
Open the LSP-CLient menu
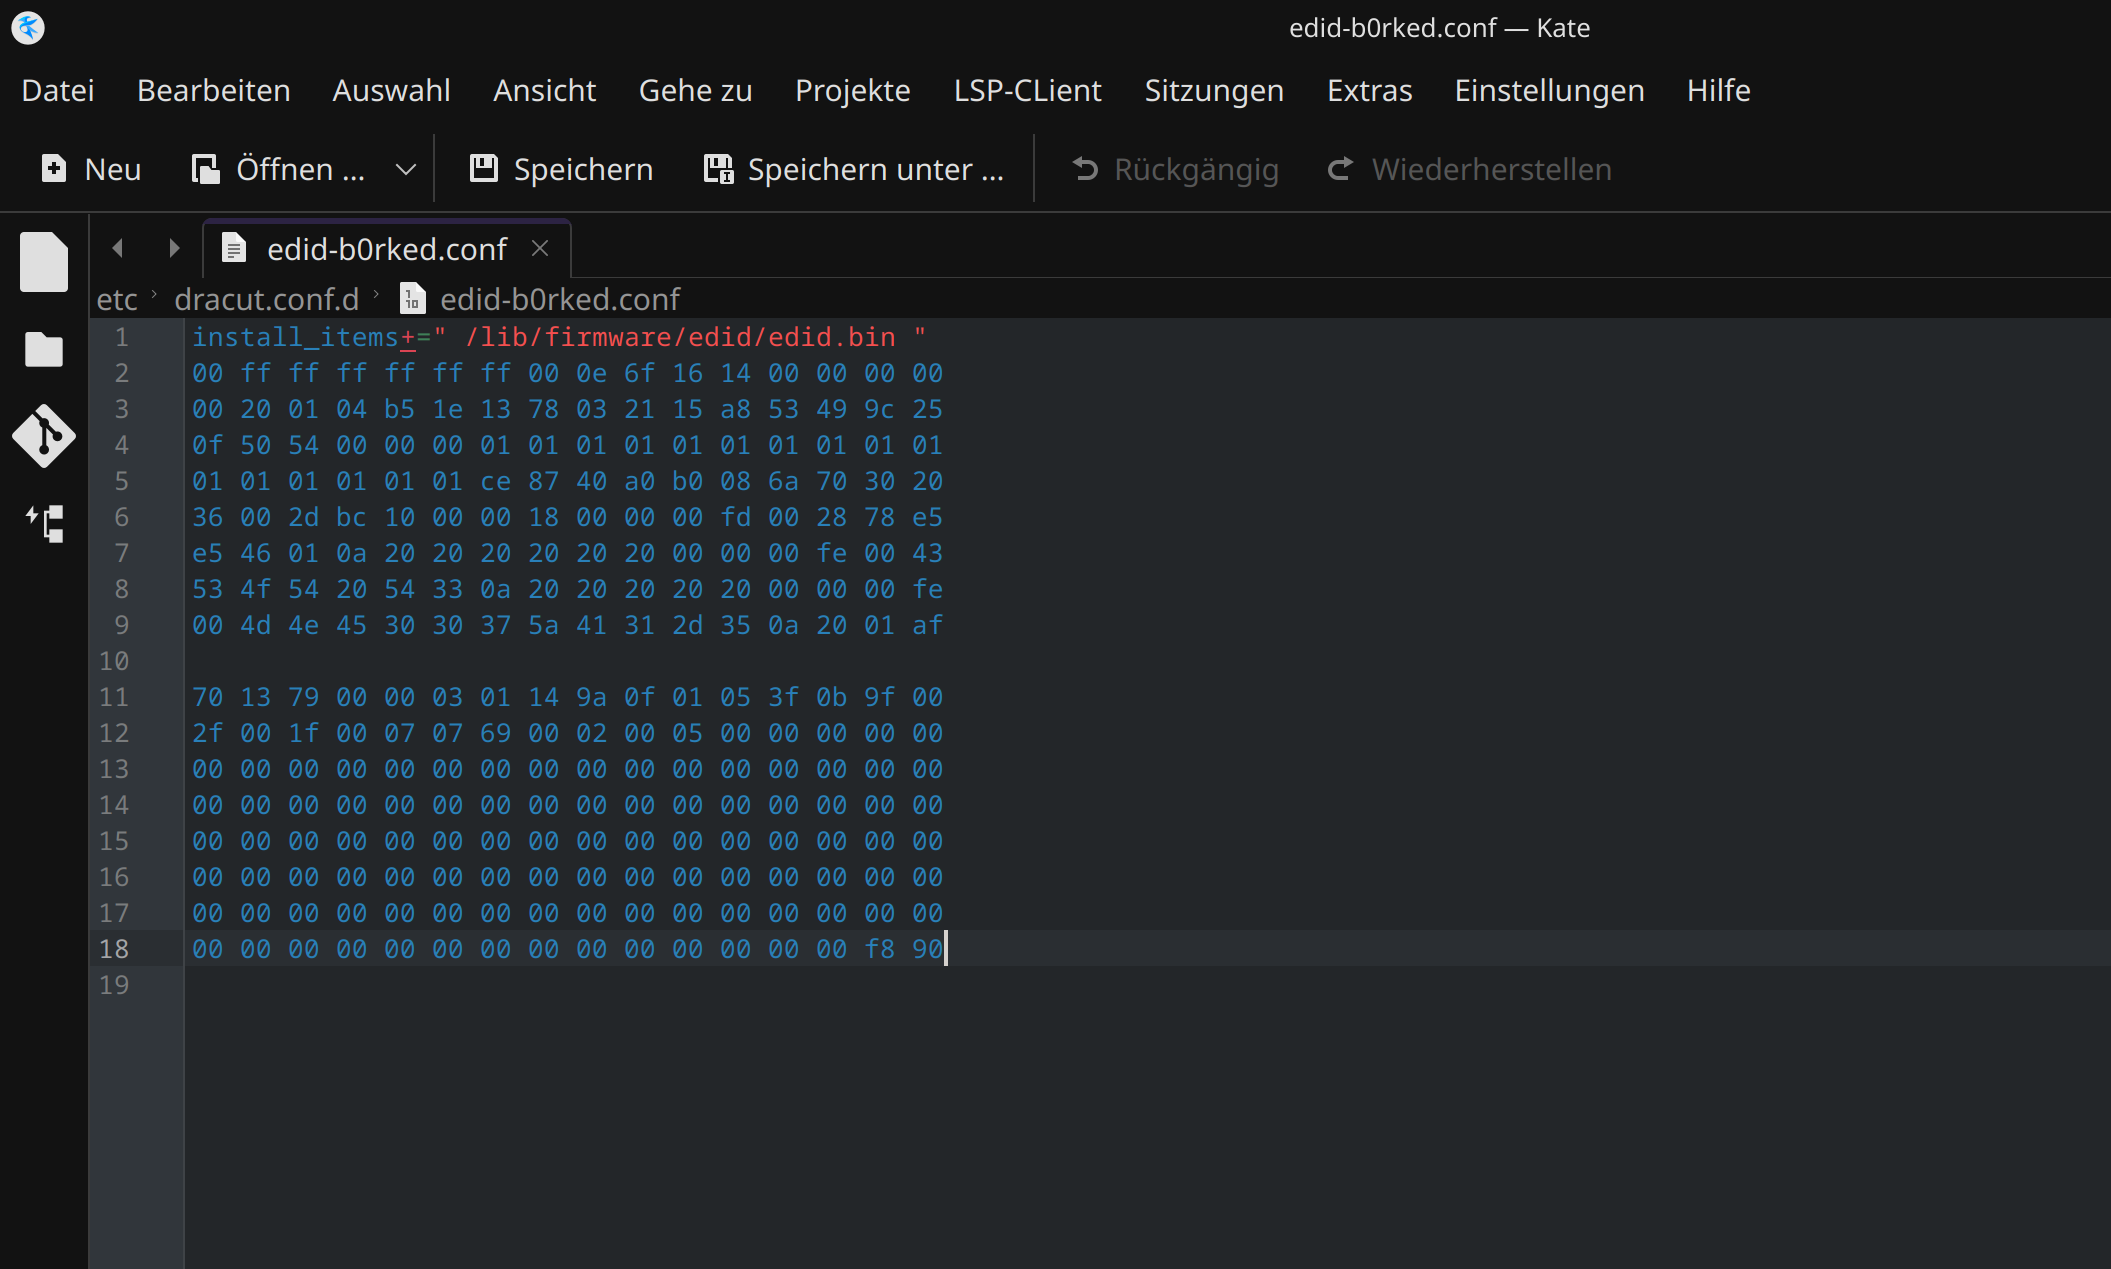pos(1027,90)
